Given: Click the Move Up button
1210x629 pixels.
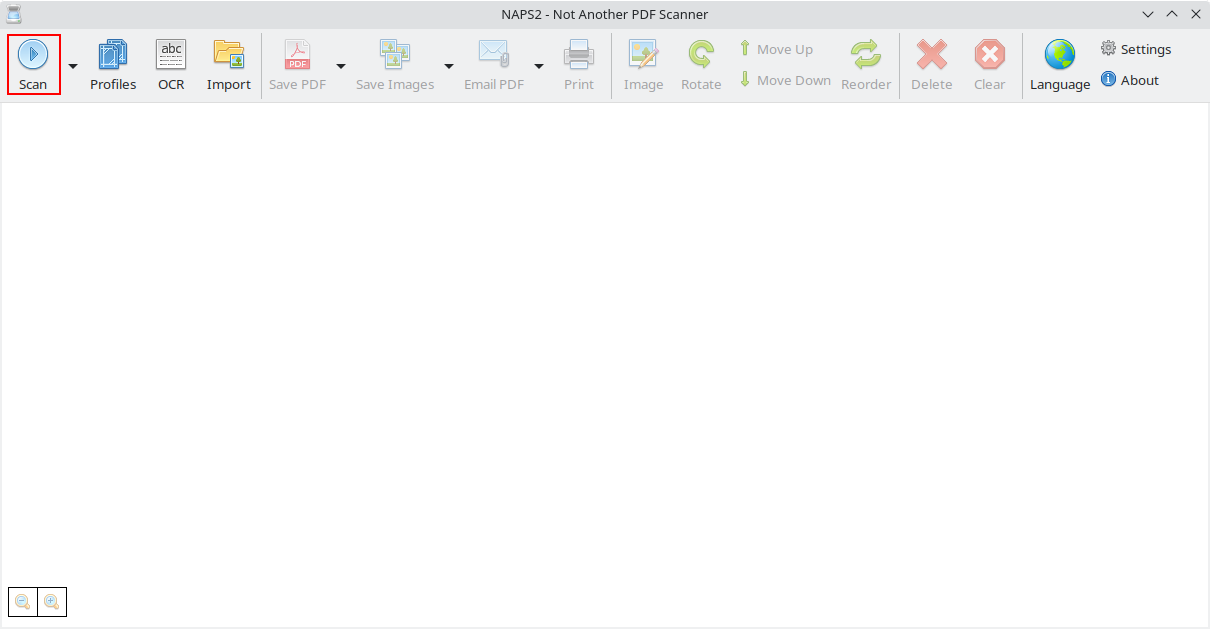Looking at the screenshot, I should click(776, 49).
